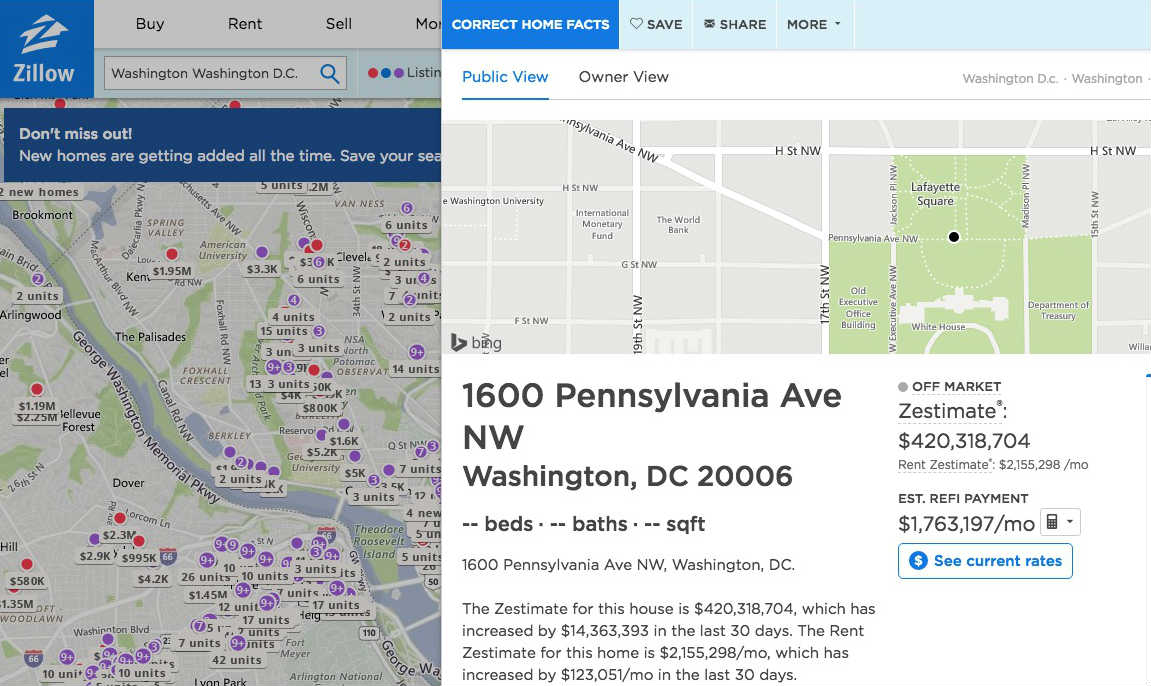Image resolution: width=1151 pixels, height=686 pixels.
Task: Expand the MORE dropdown menu
Action: coord(813,24)
